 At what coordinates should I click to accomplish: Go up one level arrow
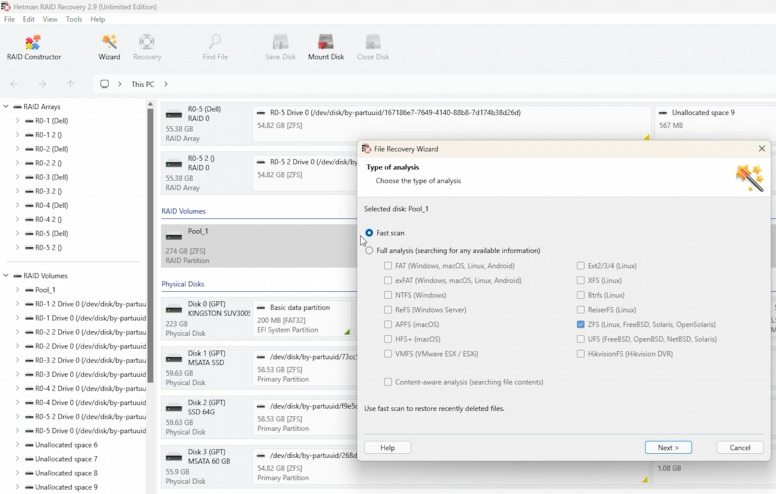[x=70, y=84]
